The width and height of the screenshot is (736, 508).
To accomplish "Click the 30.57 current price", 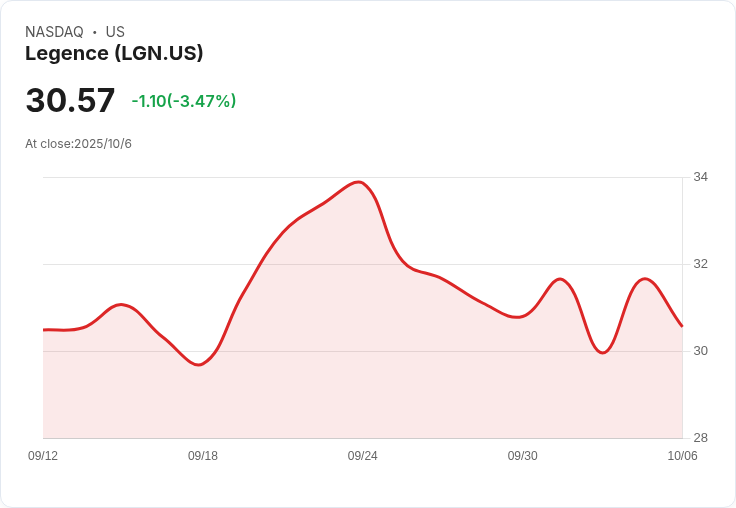I will click(70, 101).
